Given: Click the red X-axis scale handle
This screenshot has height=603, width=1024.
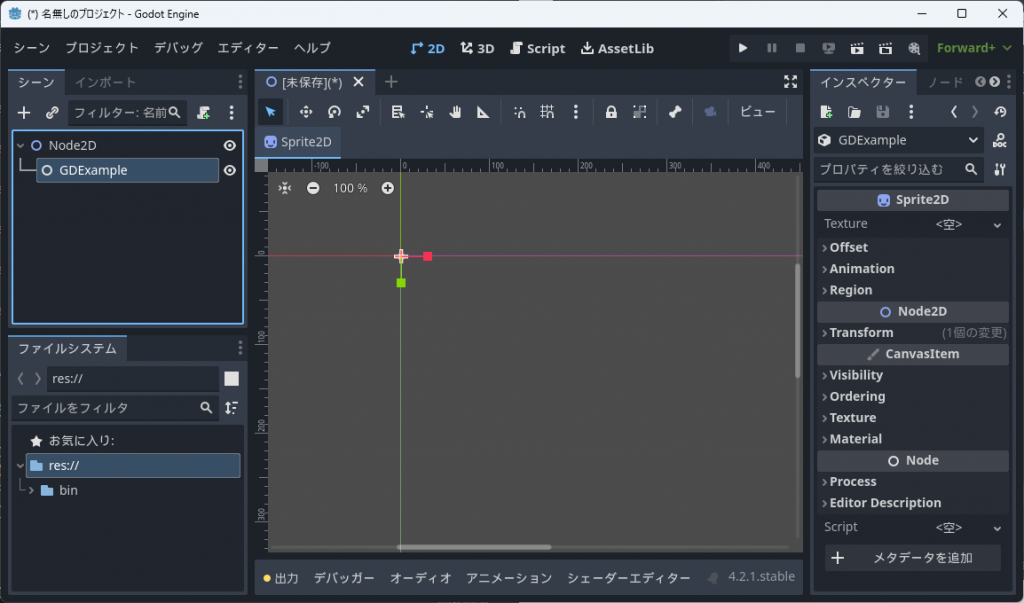Looking at the screenshot, I should tap(428, 257).
